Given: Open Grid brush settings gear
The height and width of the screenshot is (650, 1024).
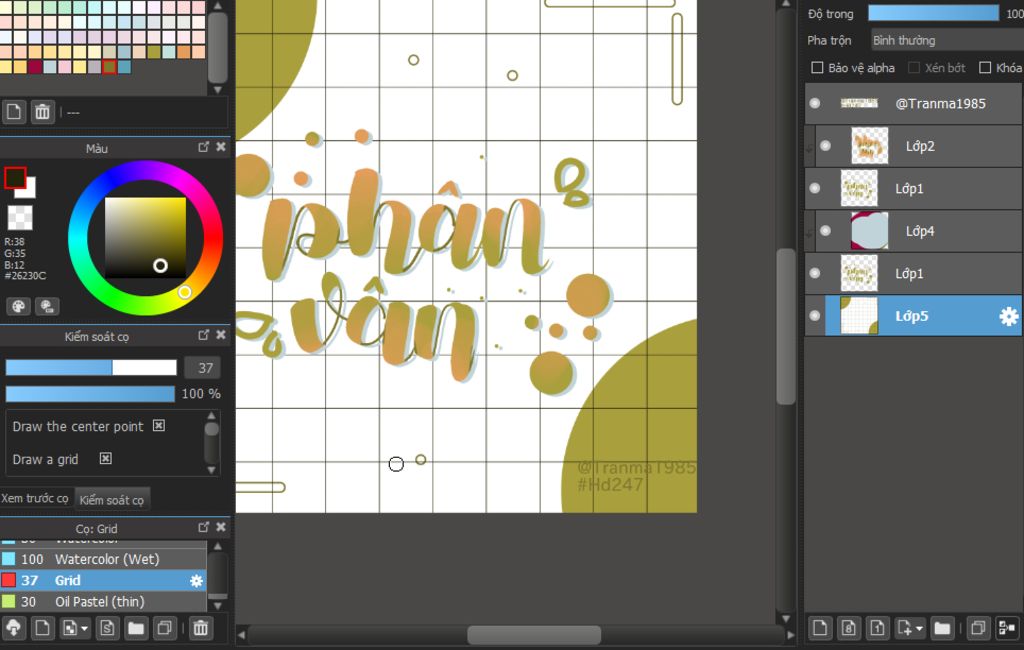Looking at the screenshot, I should (196, 580).
